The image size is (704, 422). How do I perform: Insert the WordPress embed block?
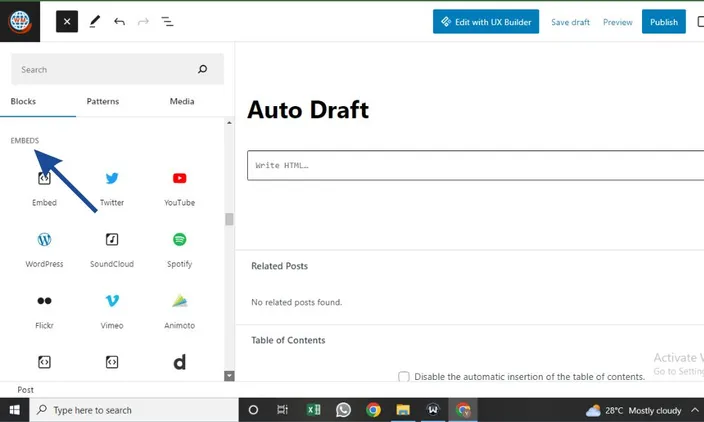click(x=44, y=249)
